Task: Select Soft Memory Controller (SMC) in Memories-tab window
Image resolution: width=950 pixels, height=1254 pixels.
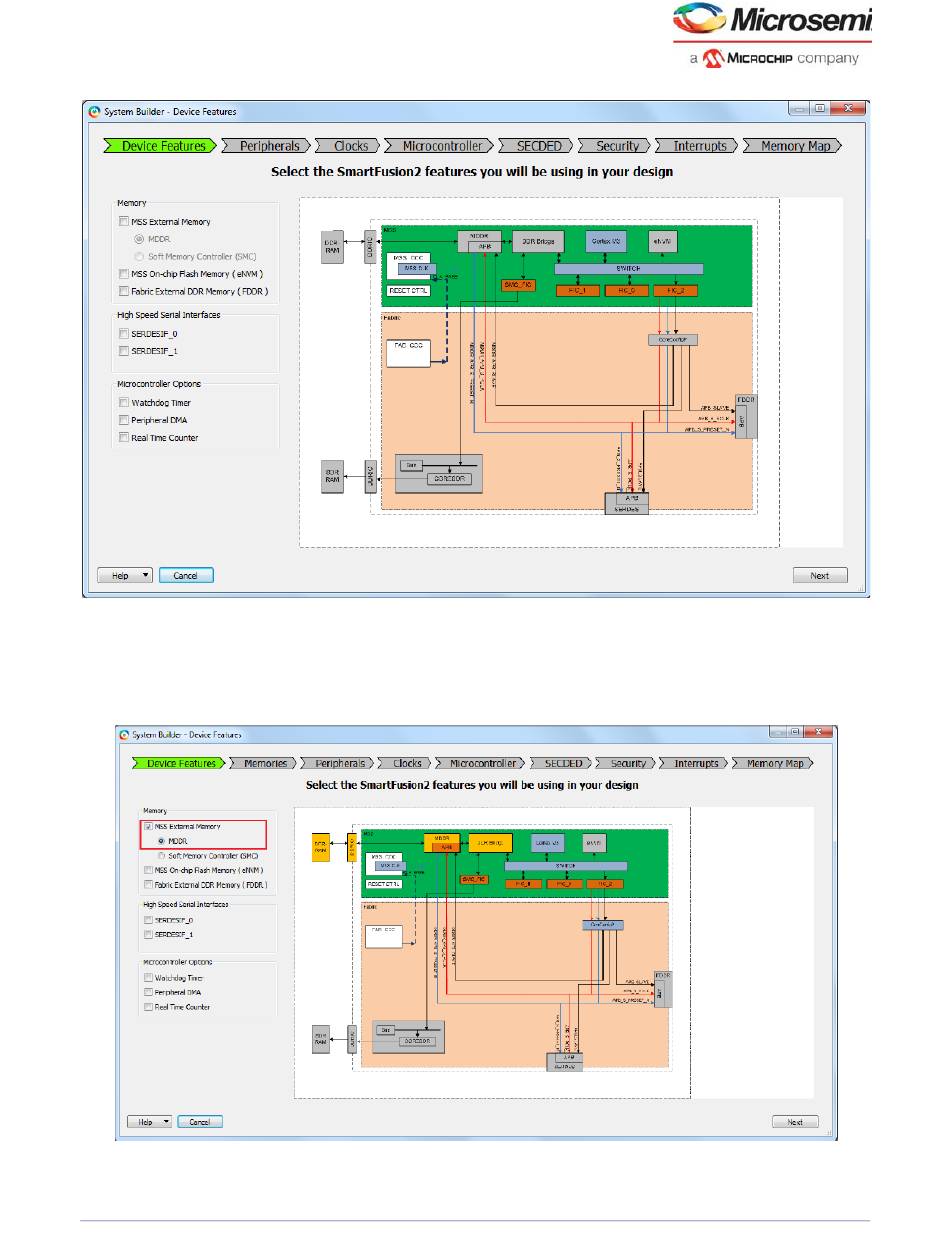Action: pyautogui.click(x=160, y=856)
